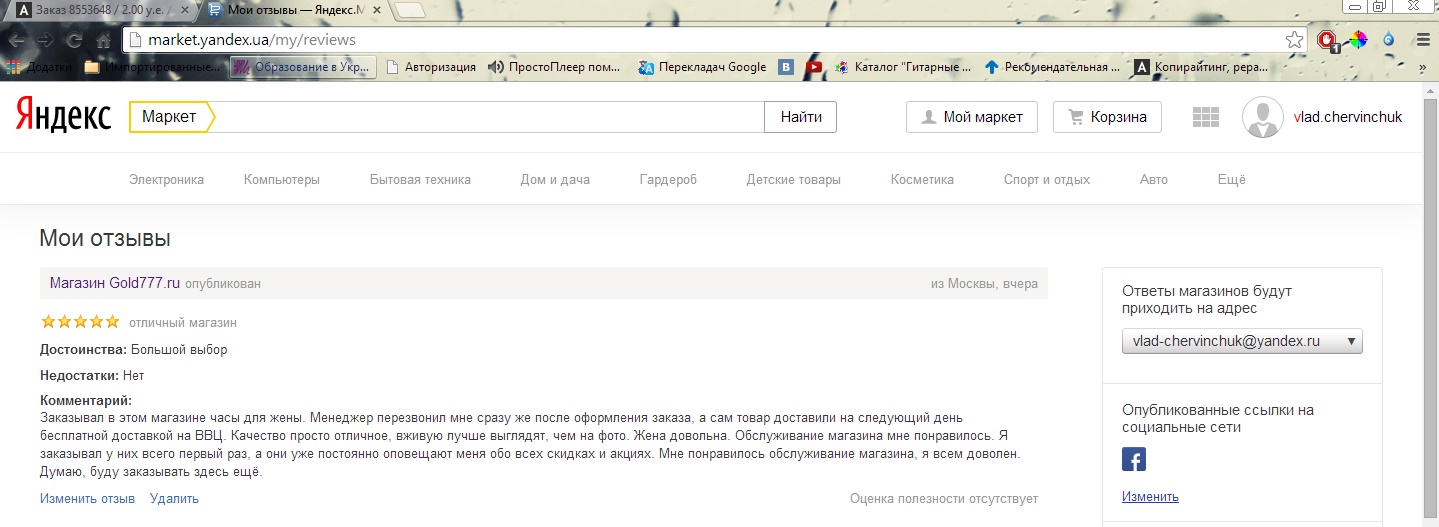The height and width of the screenshot is (527, 1439).
Task: Click the Найти search button
Action: (801, 117)
